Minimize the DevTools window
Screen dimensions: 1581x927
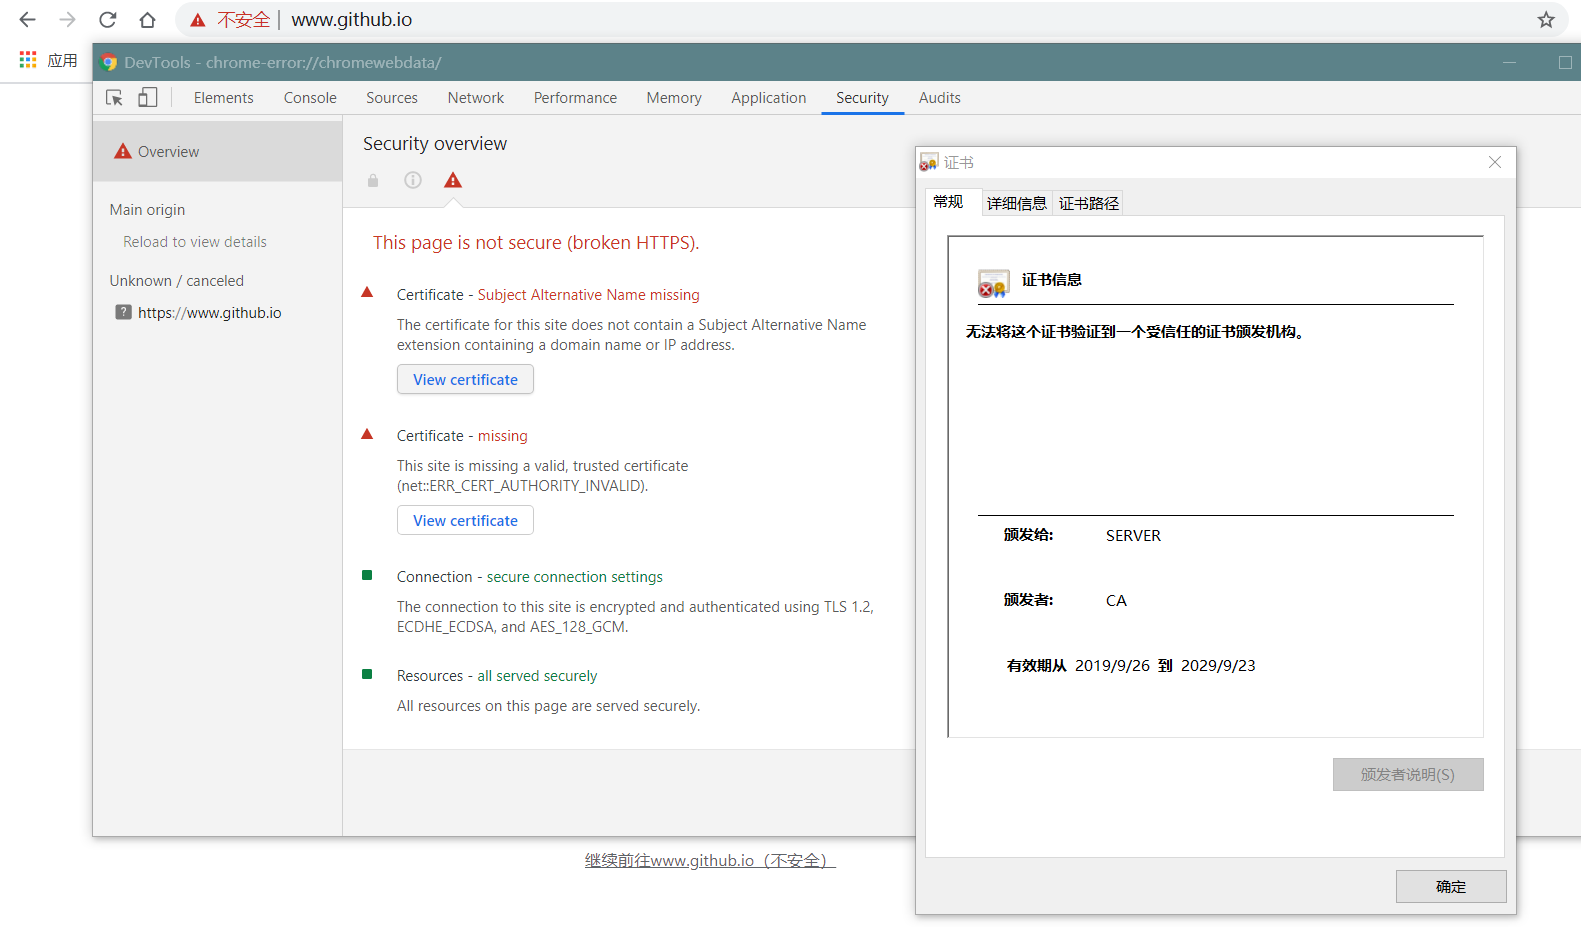(1509, 62)
